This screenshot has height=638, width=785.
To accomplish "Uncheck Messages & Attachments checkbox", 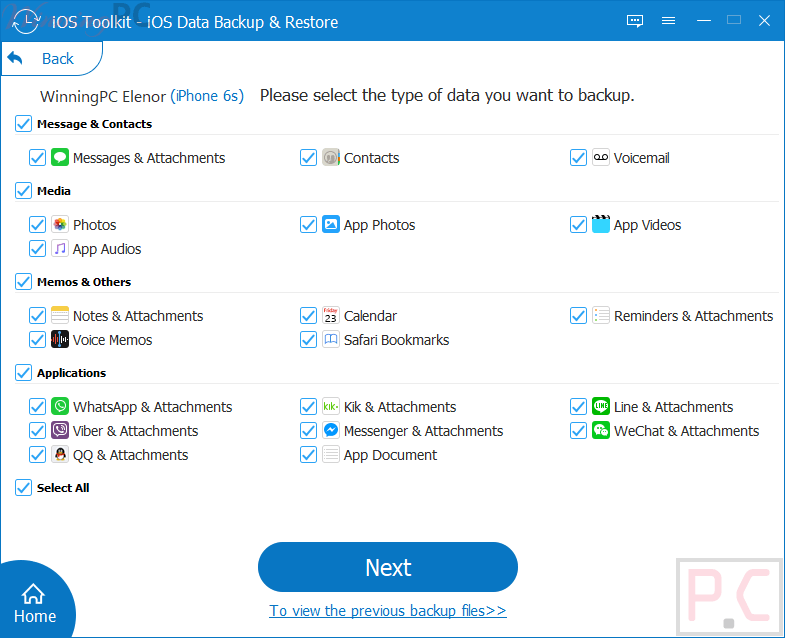I will (38, 157).
